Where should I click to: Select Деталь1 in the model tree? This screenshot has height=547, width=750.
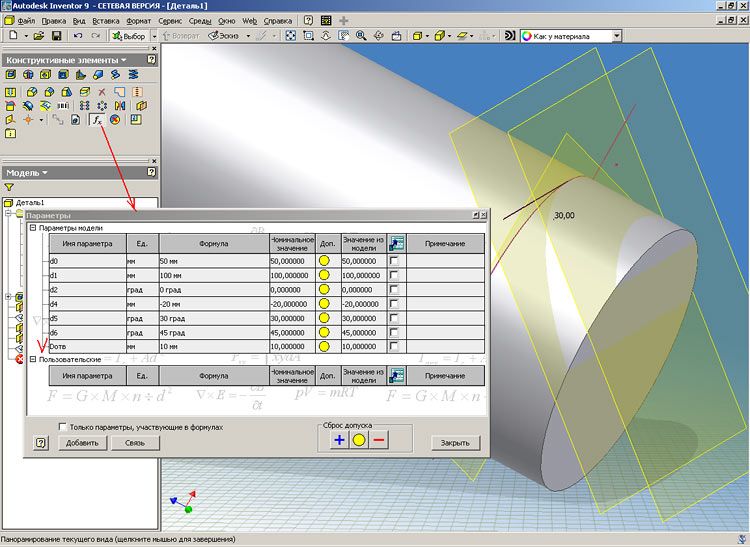coord(30,203)
